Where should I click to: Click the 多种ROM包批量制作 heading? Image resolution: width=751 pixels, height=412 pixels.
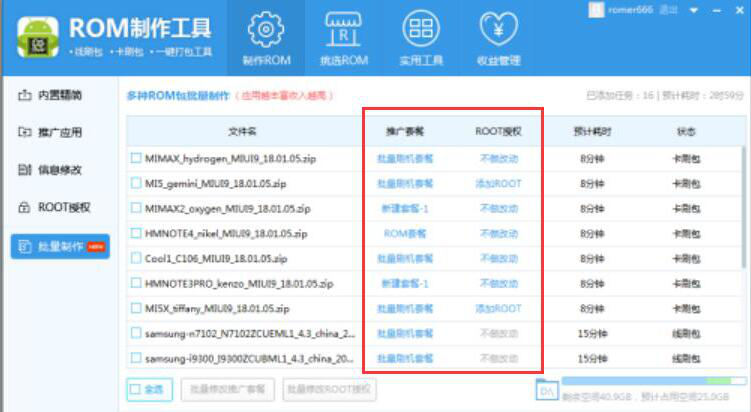click(178, 95)
